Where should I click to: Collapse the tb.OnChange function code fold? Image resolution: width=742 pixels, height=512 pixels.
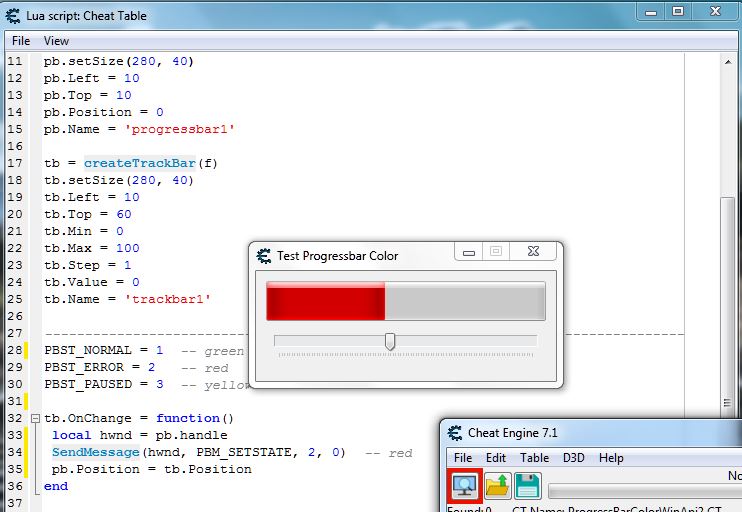(36, 418)
